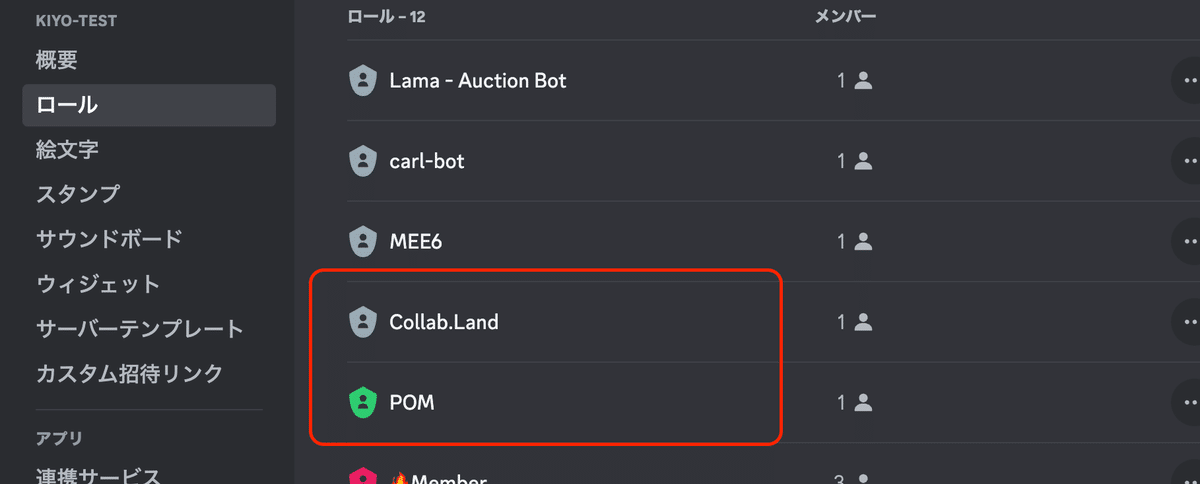Click the Collab.Land role shield icon
1200x484 pixels.
point(361,322)
